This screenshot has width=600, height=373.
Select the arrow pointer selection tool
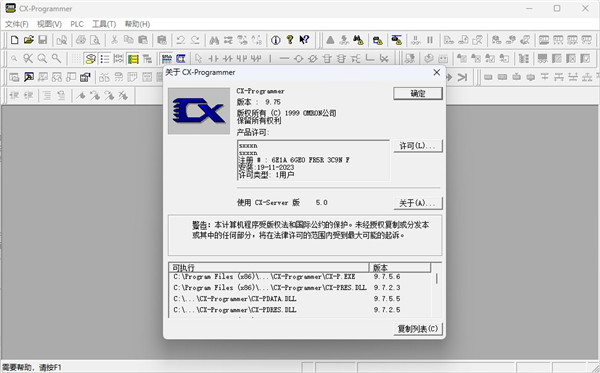[x=198, y=59]
